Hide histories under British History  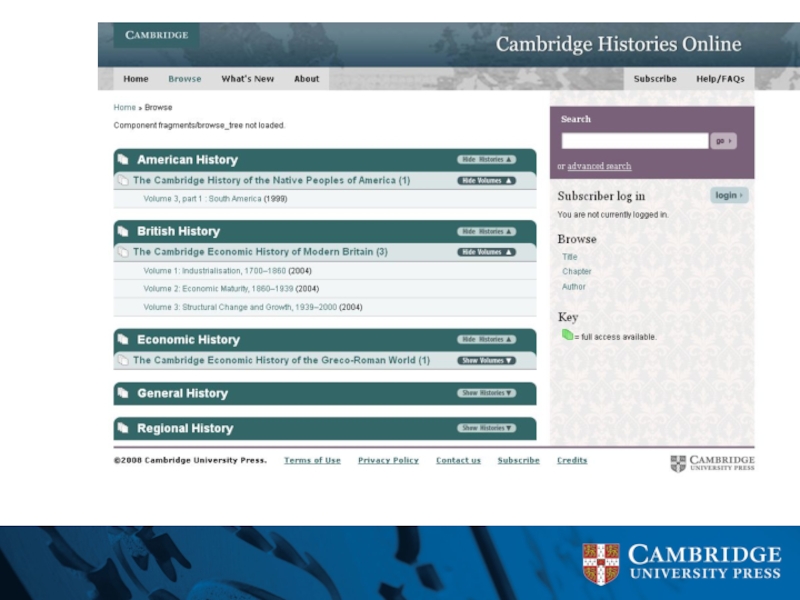pos(486,232)
